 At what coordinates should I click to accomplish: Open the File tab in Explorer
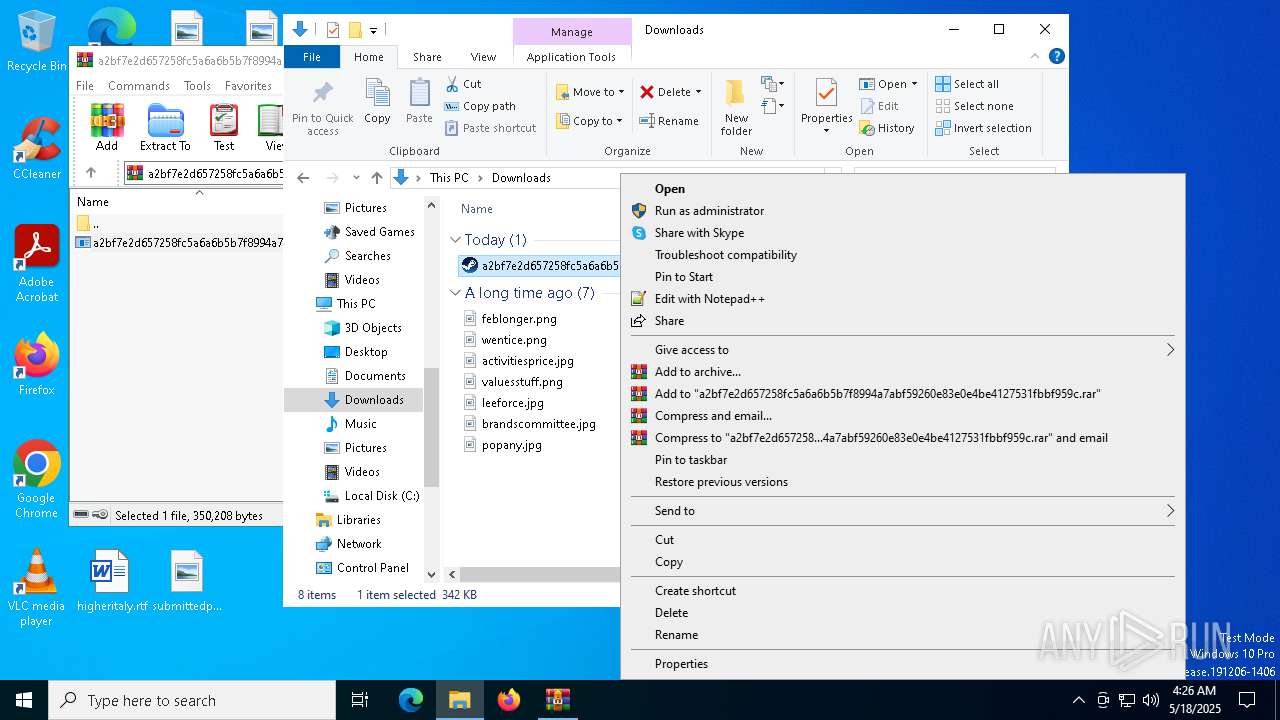click(312, 57)
